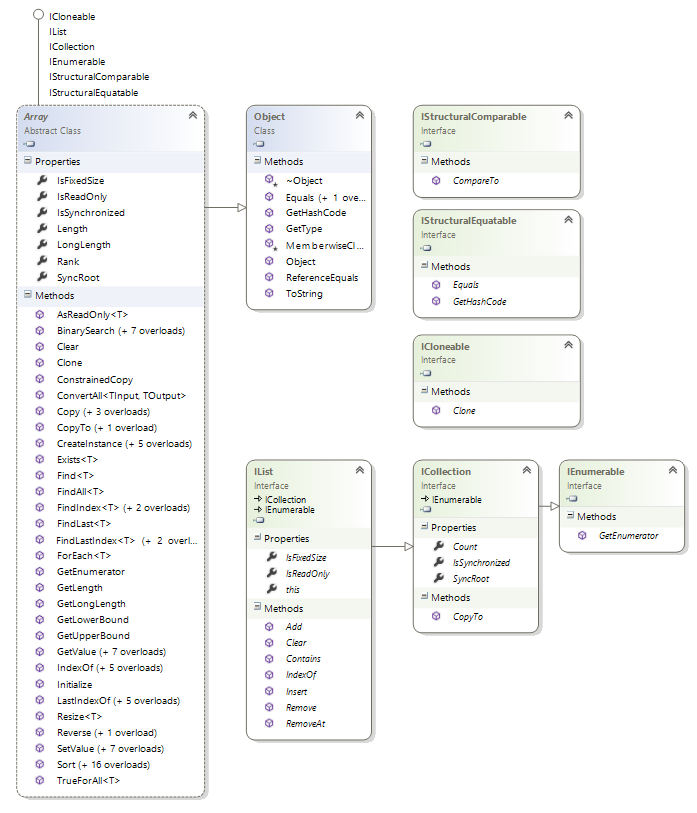Screen dimensions: 697x813
Task: Collapse the IEnumerable interface chevron
Action: point(672,471)
